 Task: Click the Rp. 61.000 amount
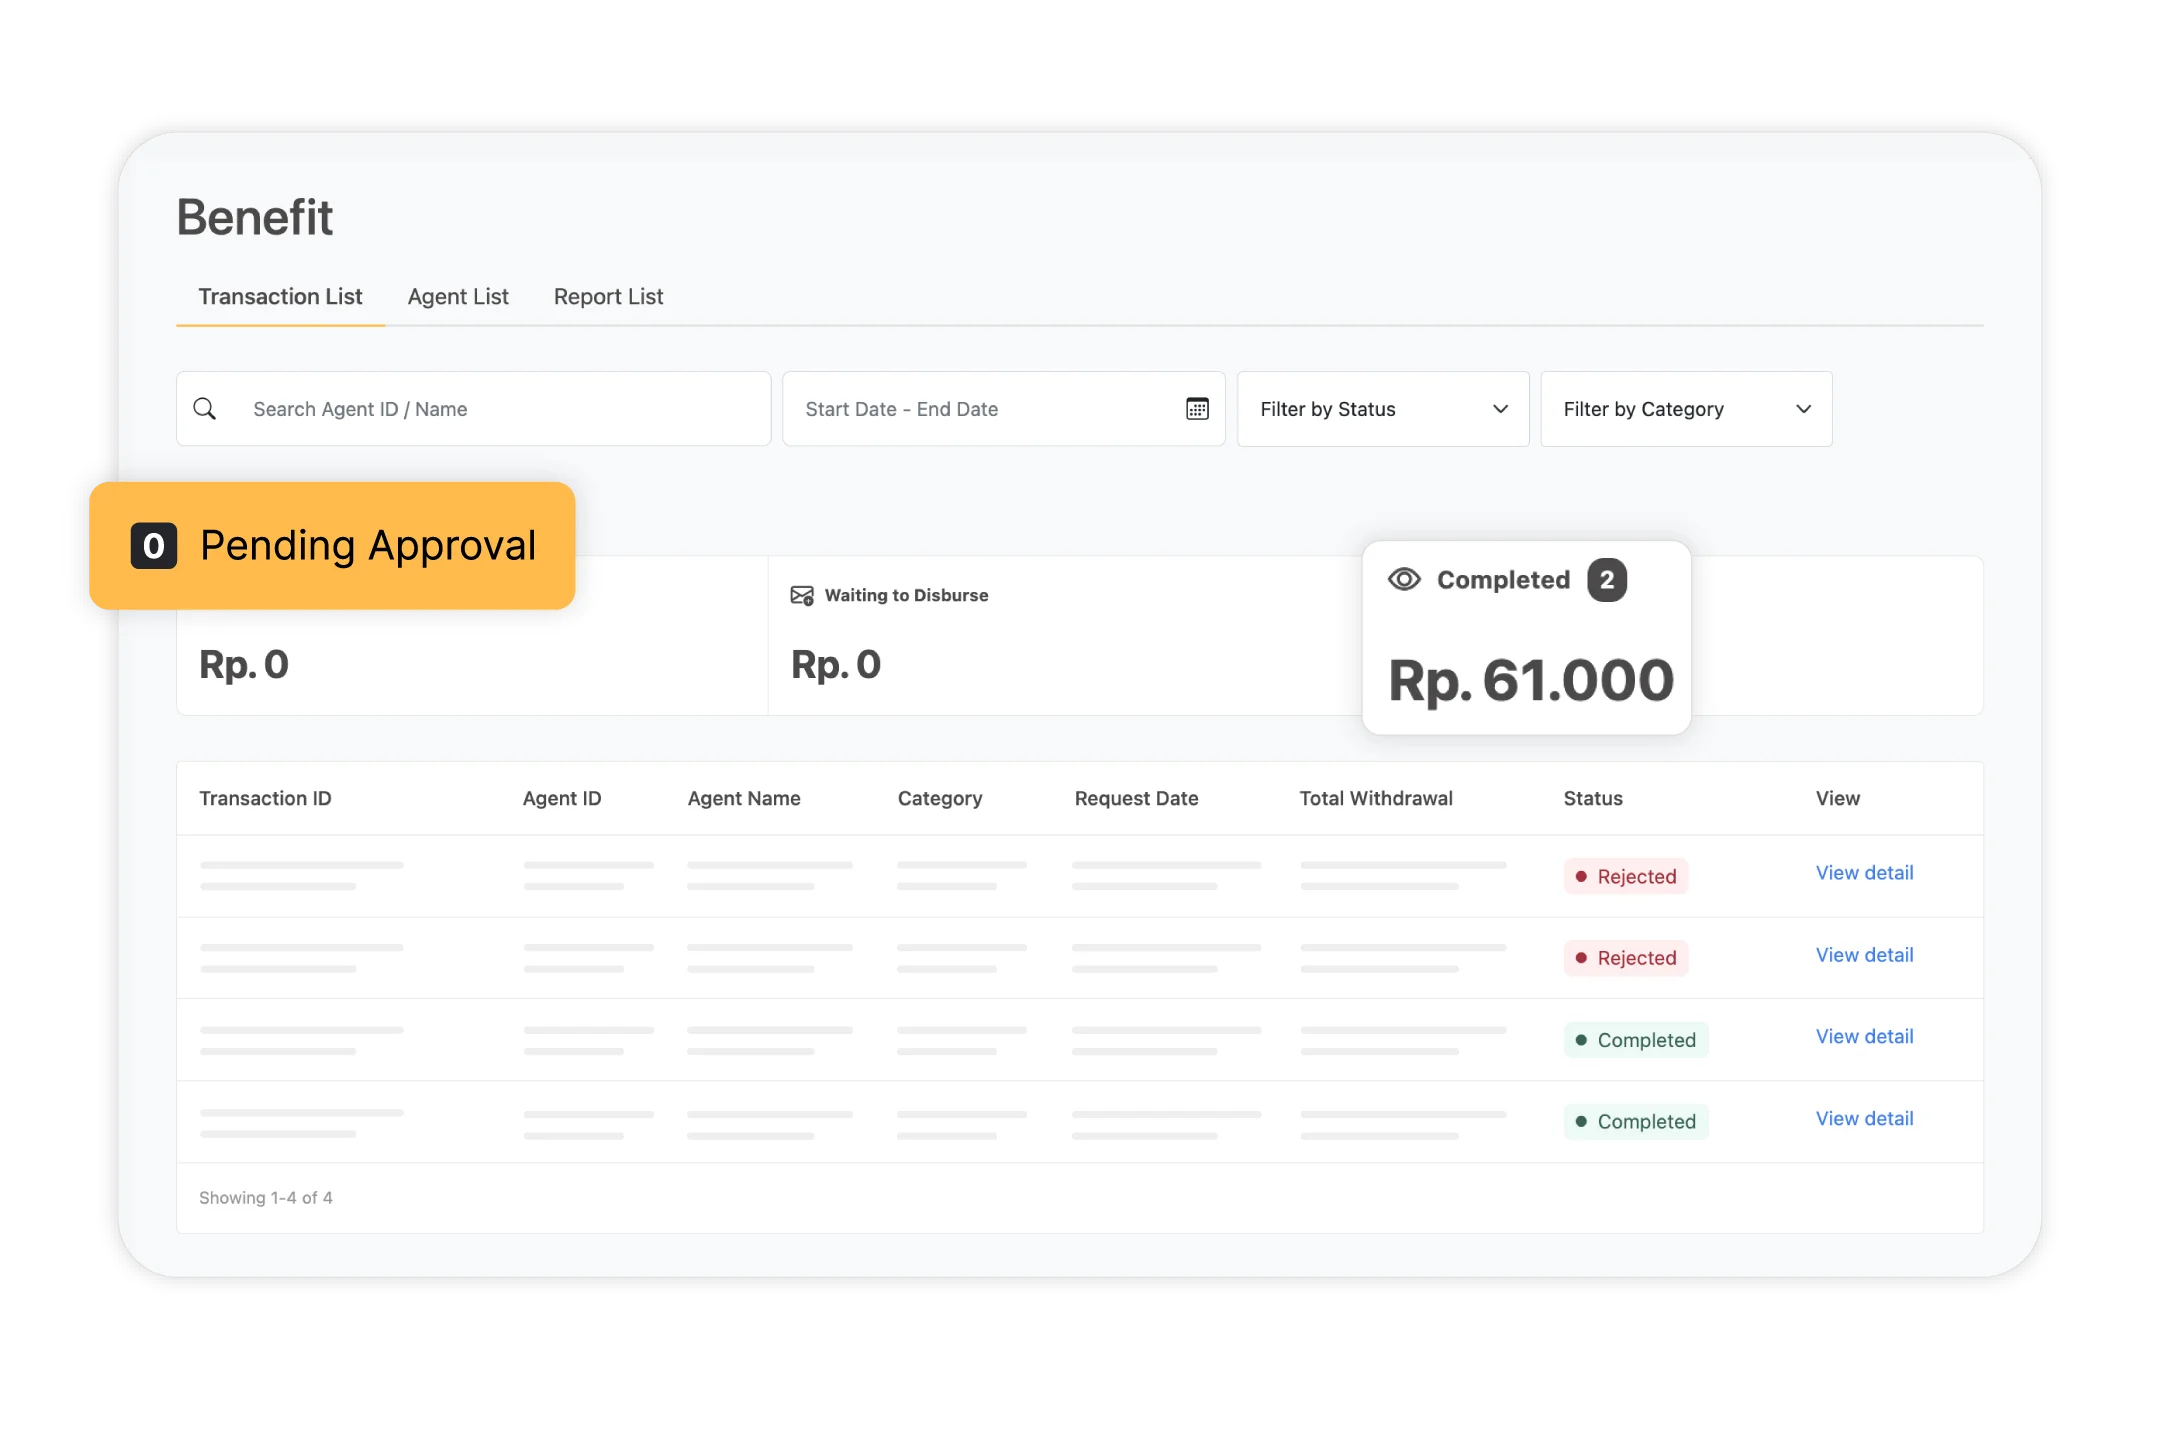point(1530,681)
